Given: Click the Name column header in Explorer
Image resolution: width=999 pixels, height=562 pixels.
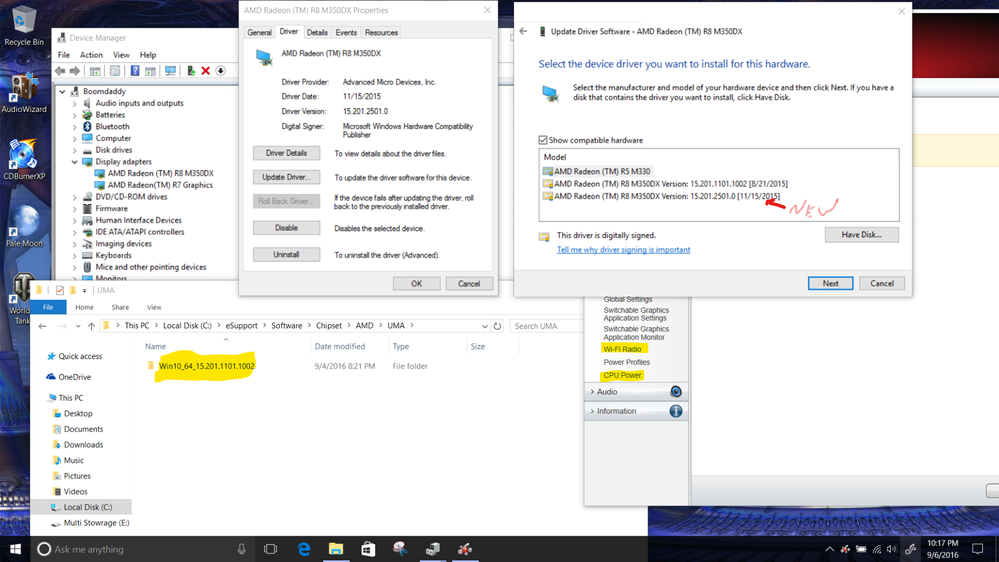Looking at the screenshot, I should (x=155, y=347).
